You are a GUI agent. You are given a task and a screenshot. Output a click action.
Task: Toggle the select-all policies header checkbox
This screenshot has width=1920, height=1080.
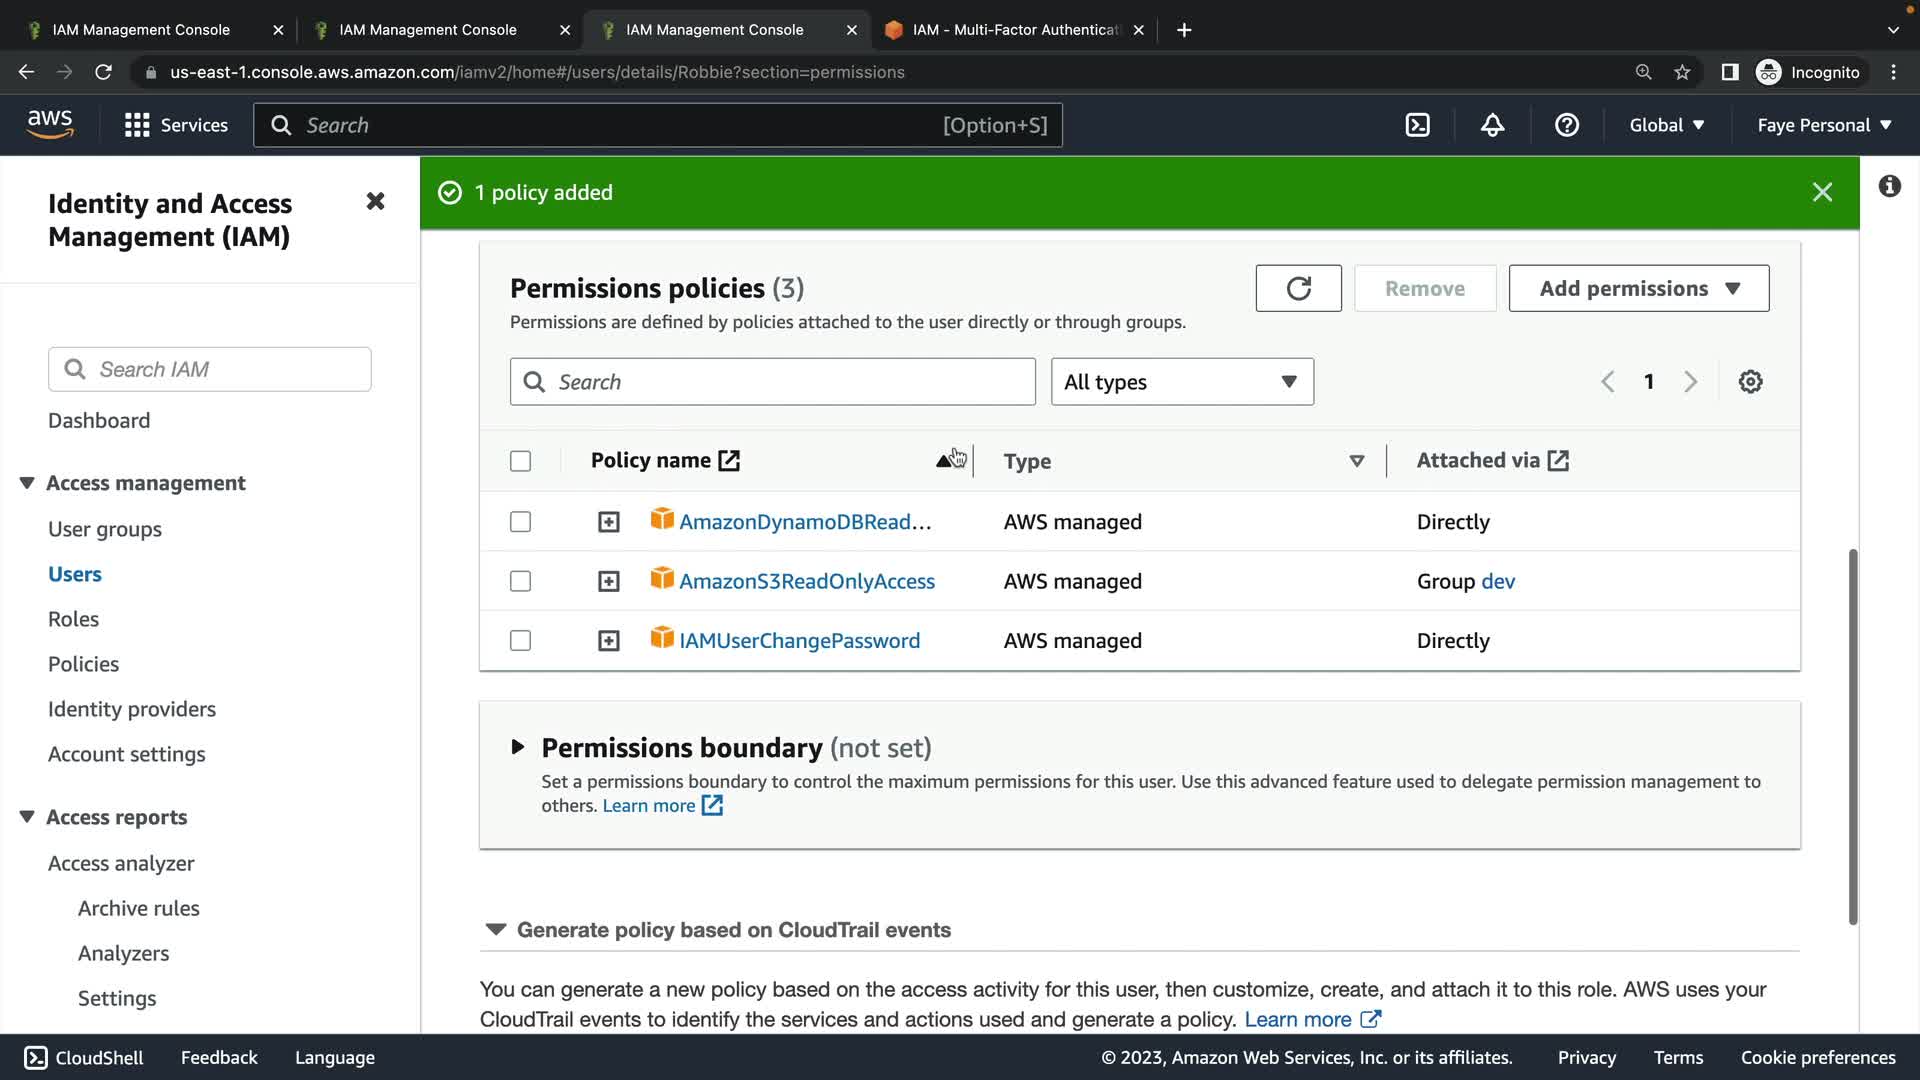click(520, 461)
